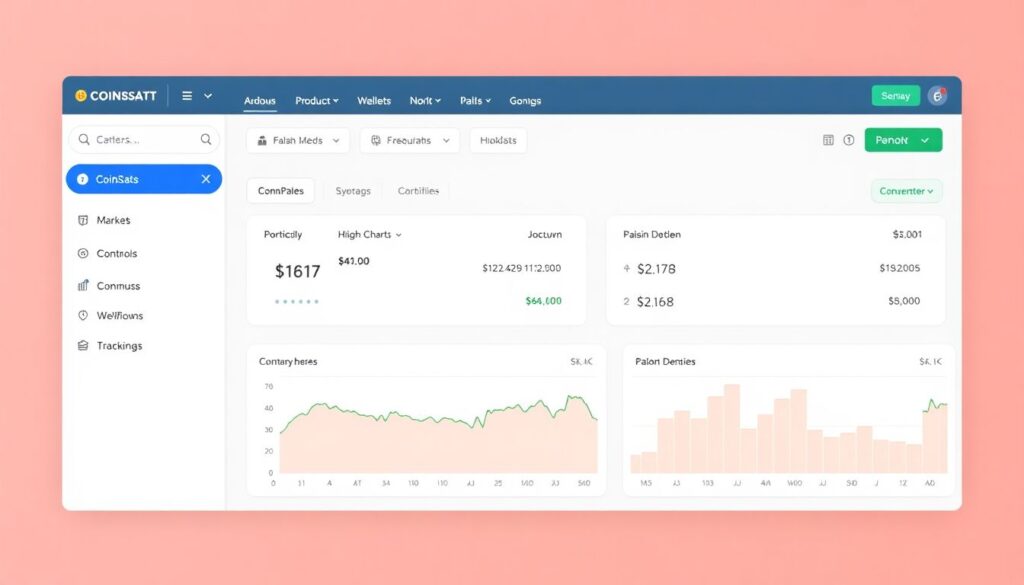Expand the Falah Meds dropdown
The image size is (1024, 585).
298,141
